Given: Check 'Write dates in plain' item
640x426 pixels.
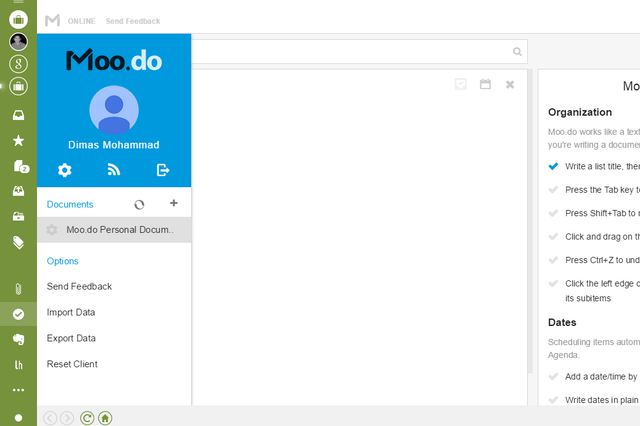Looking at the screenshot, I should (553, 400).
